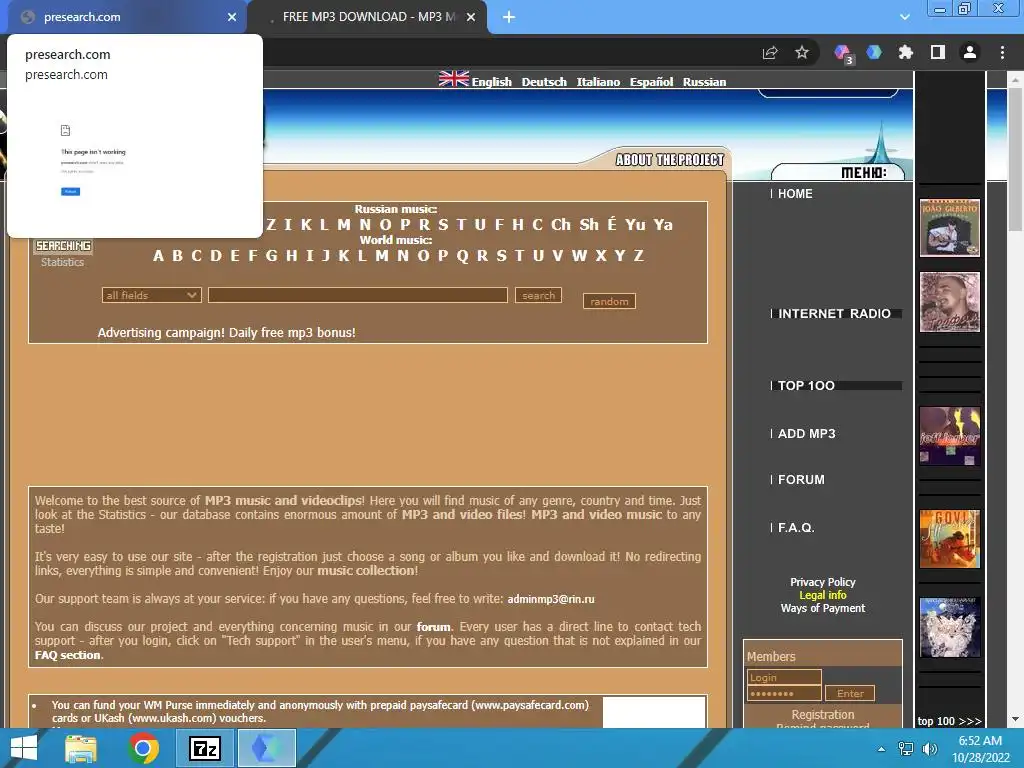This screenshot has width=1024, height=768.
Task: Click the 'top 100 >>>' link
Action: [949, 721]
